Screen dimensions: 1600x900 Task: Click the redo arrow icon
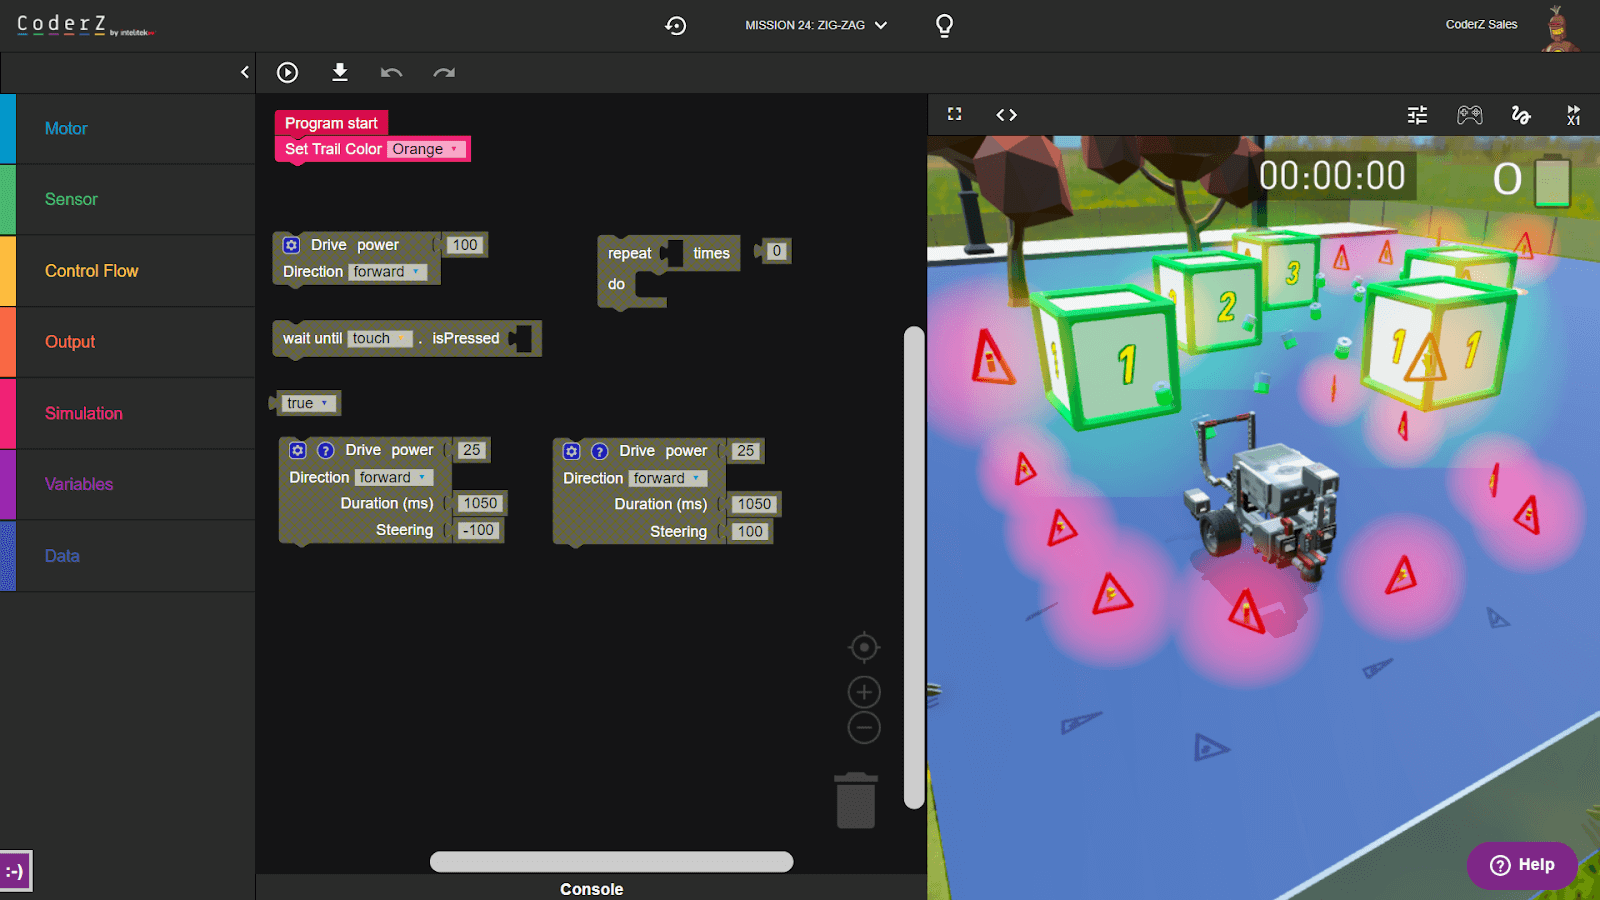[444, 72]
